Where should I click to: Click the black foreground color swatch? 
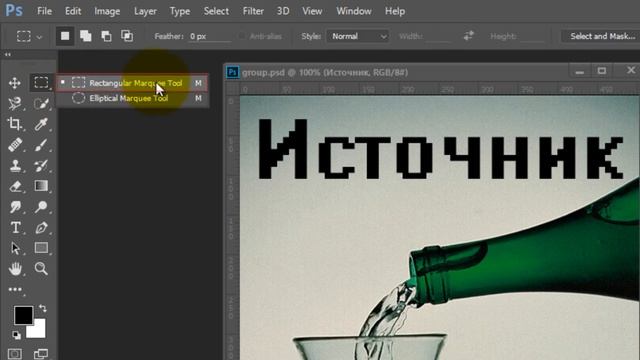(23, 316)
